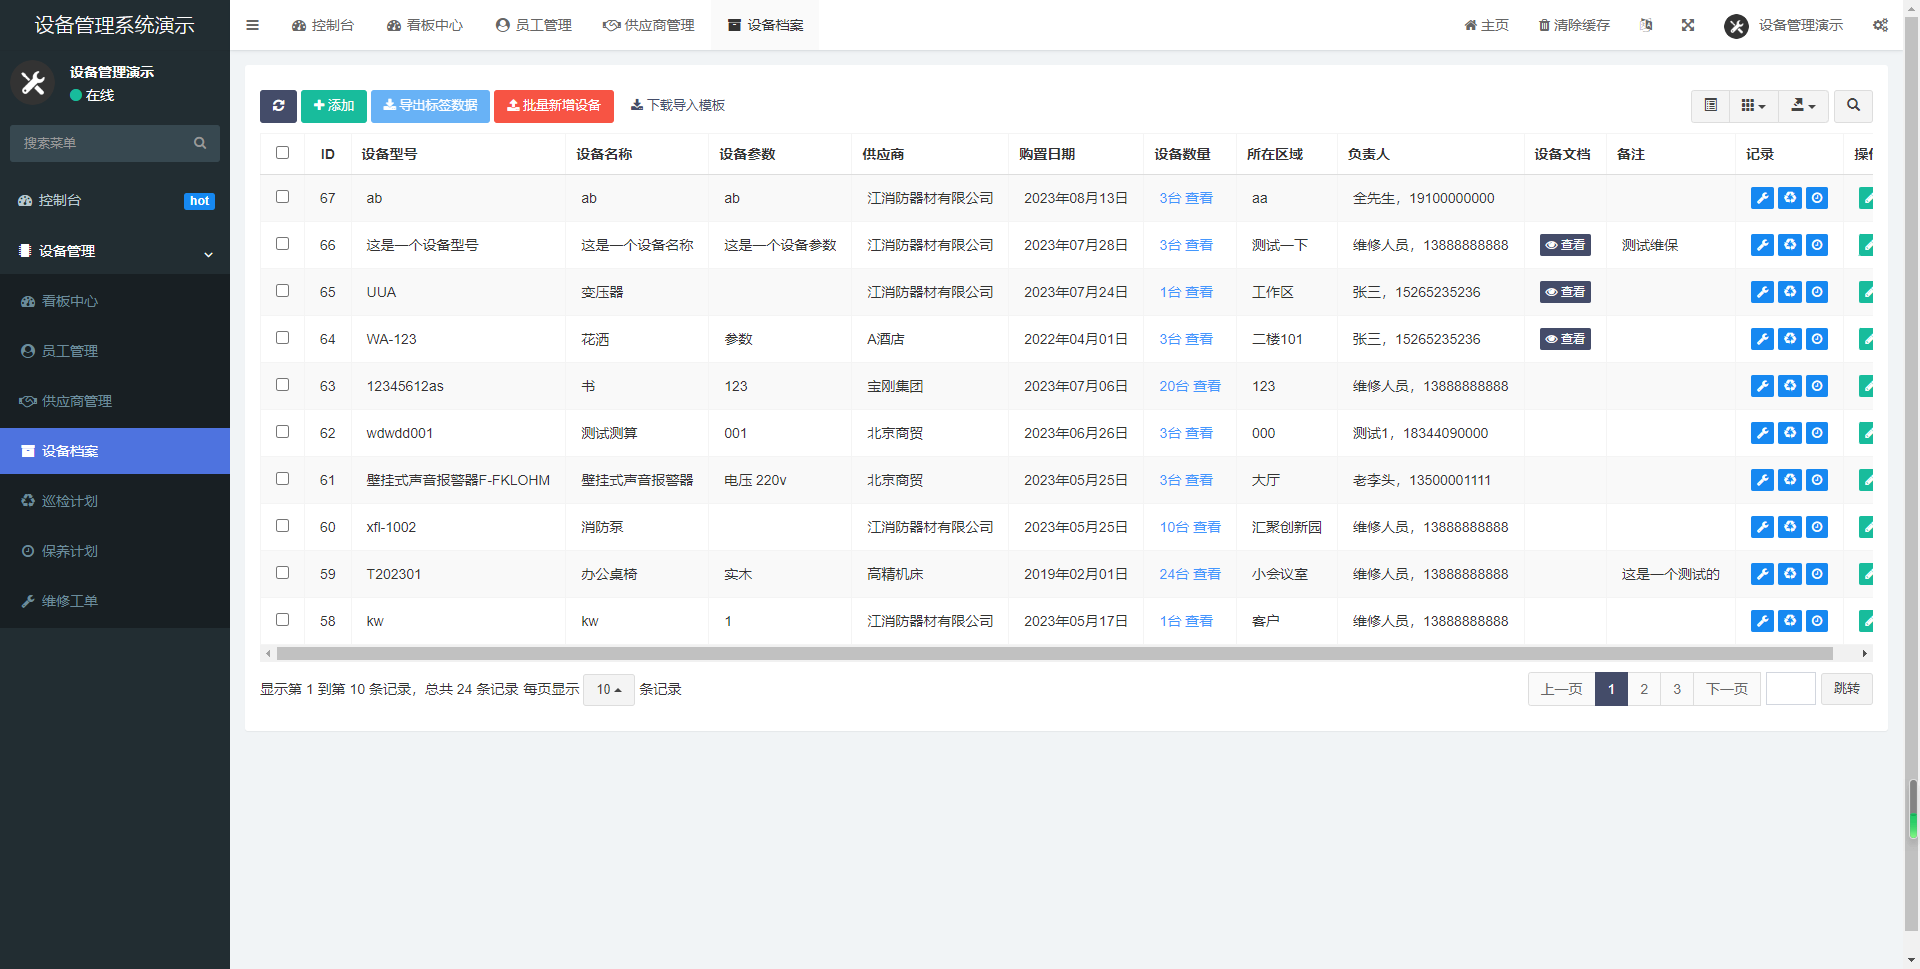This screenshot has height=969, width=1920.
Task: Click the 跳转 jump button
Action: click(x=1847, y=689)
